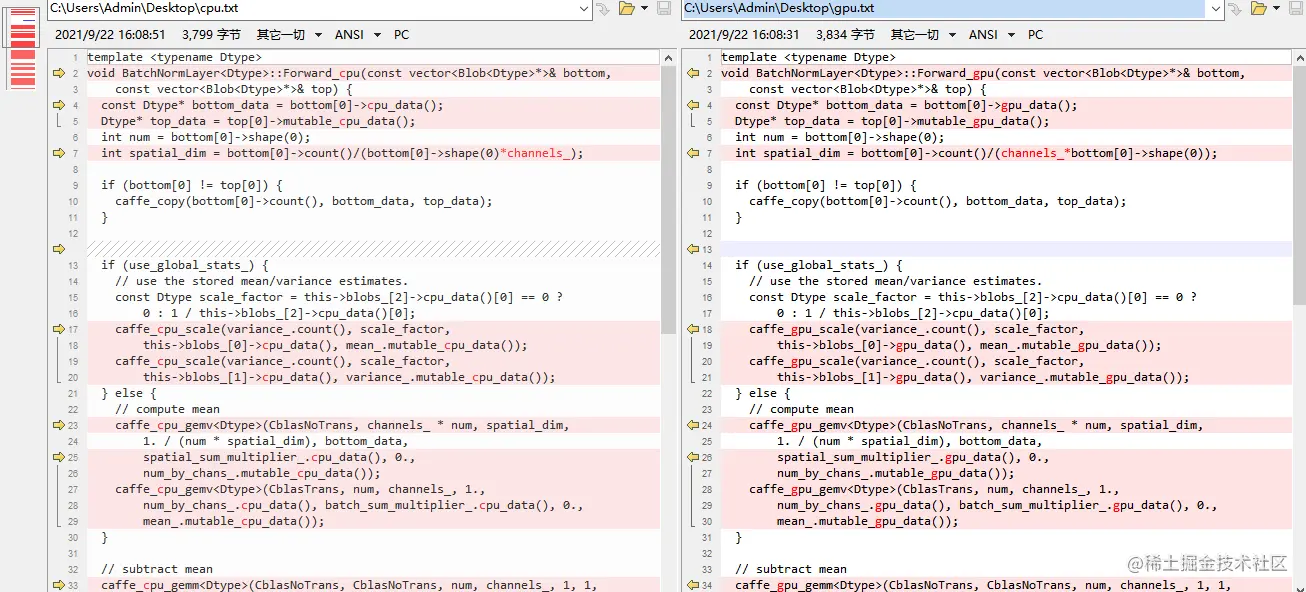The width and height of the screenshot is (1306, 592).
Task: Click gpu.txt line 5 top_data mutable_gpu_data line
Action: (892, 121)
